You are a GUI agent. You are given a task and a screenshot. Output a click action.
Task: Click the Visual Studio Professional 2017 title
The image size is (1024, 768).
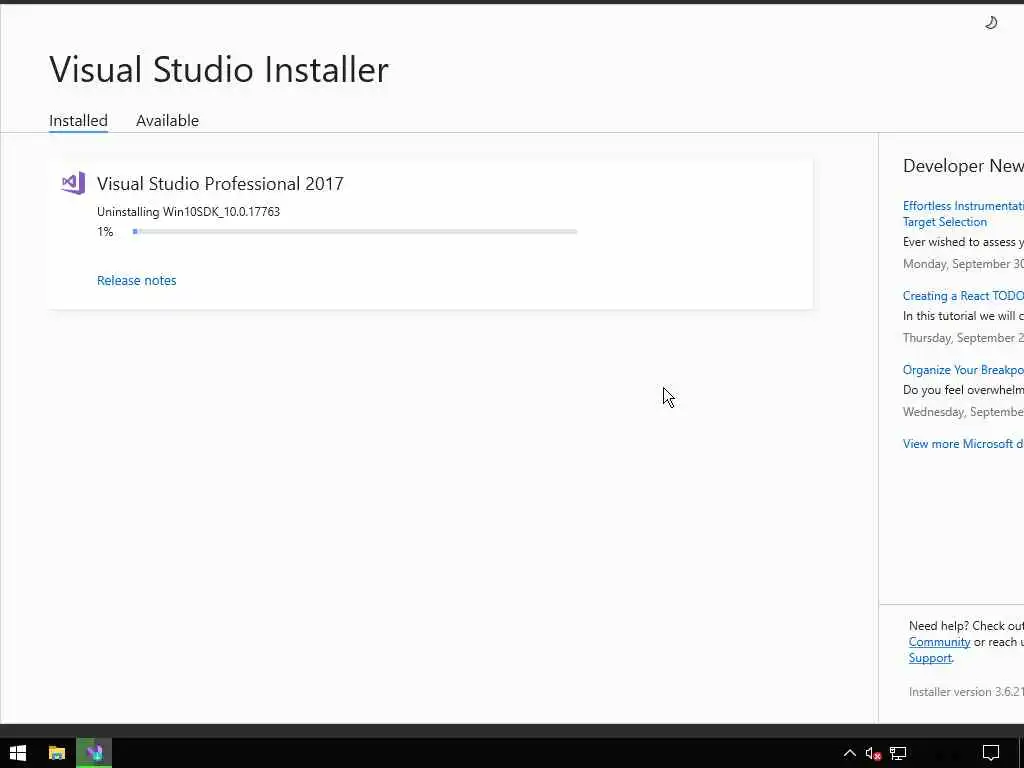click(220, 184)
